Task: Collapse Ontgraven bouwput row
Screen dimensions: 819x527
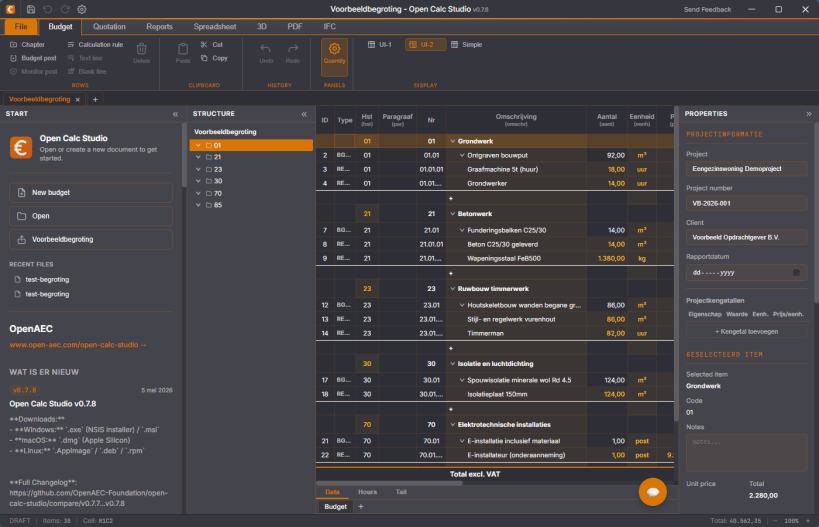Action: pos(462,155)
